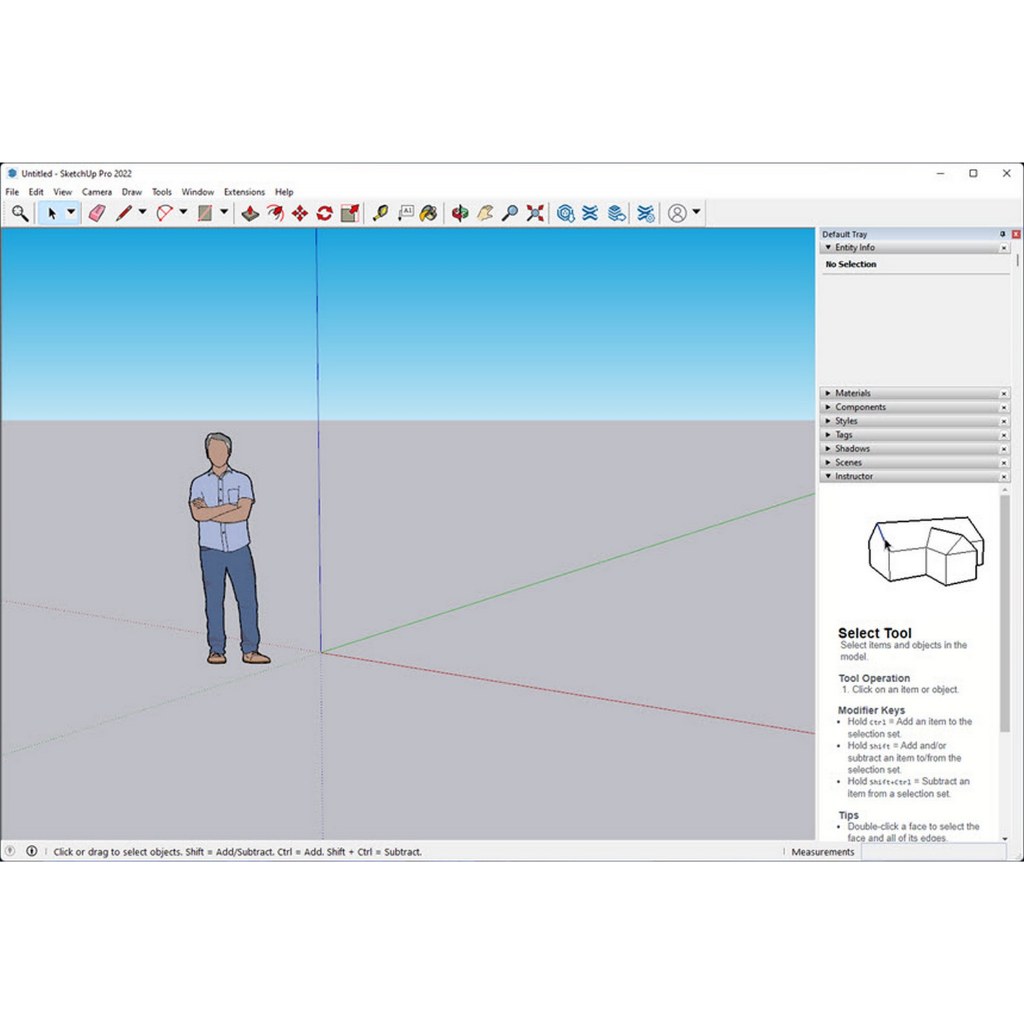Close the Instructor panel
Image resolution: width=1024 pixels, height=1024 pixels.
click(x=1004, y=477)
